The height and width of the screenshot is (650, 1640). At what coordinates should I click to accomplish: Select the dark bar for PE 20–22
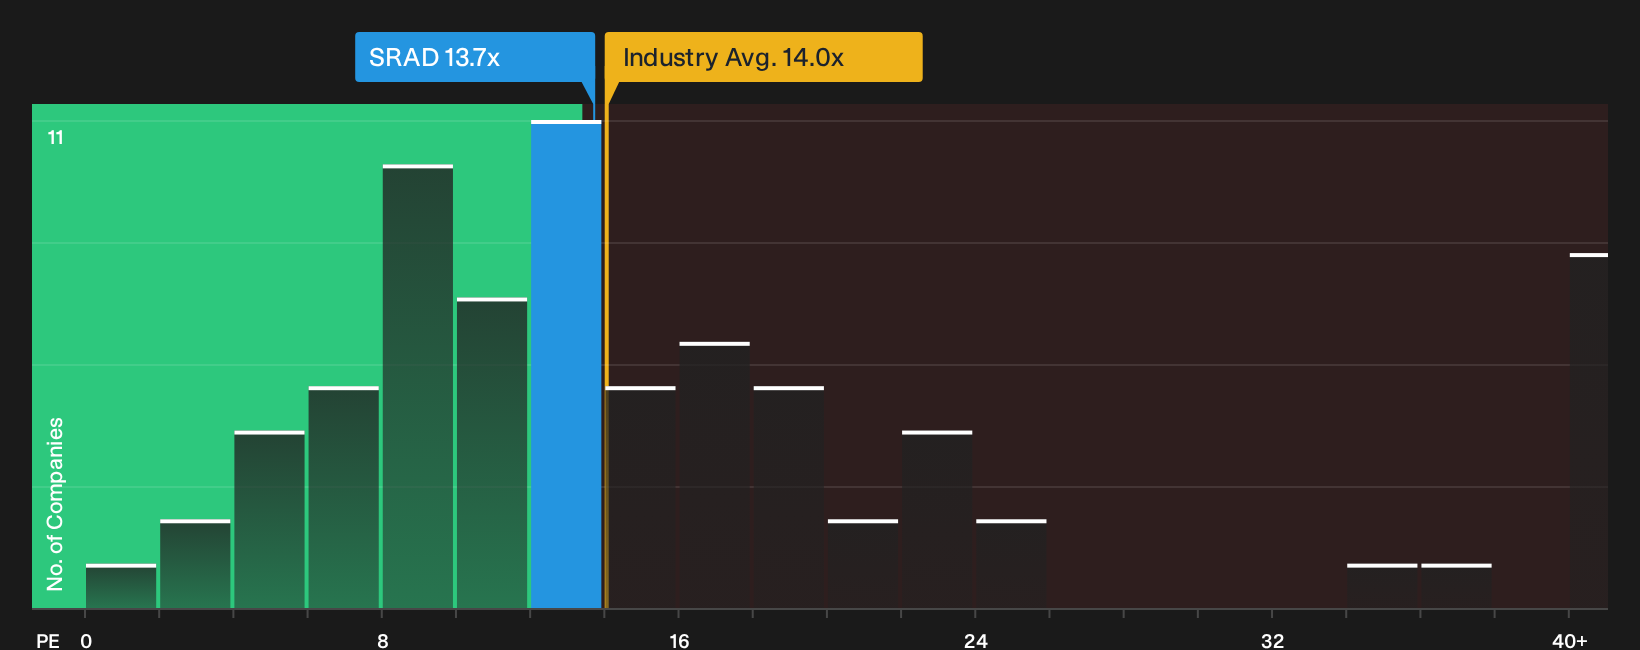point(863,564)
